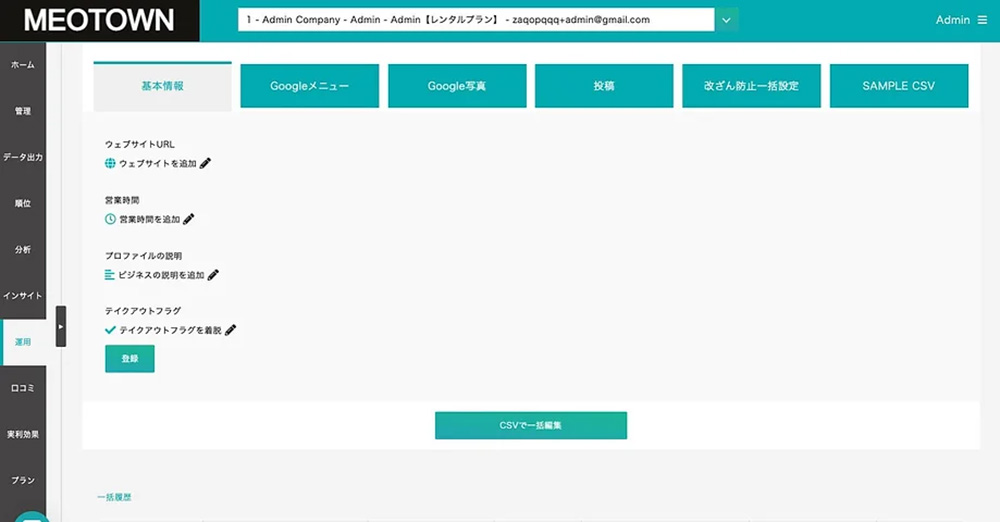The image size is (1000, 522).
Task: Switch to the Googleメニュー tab
Action: [309, 86]
